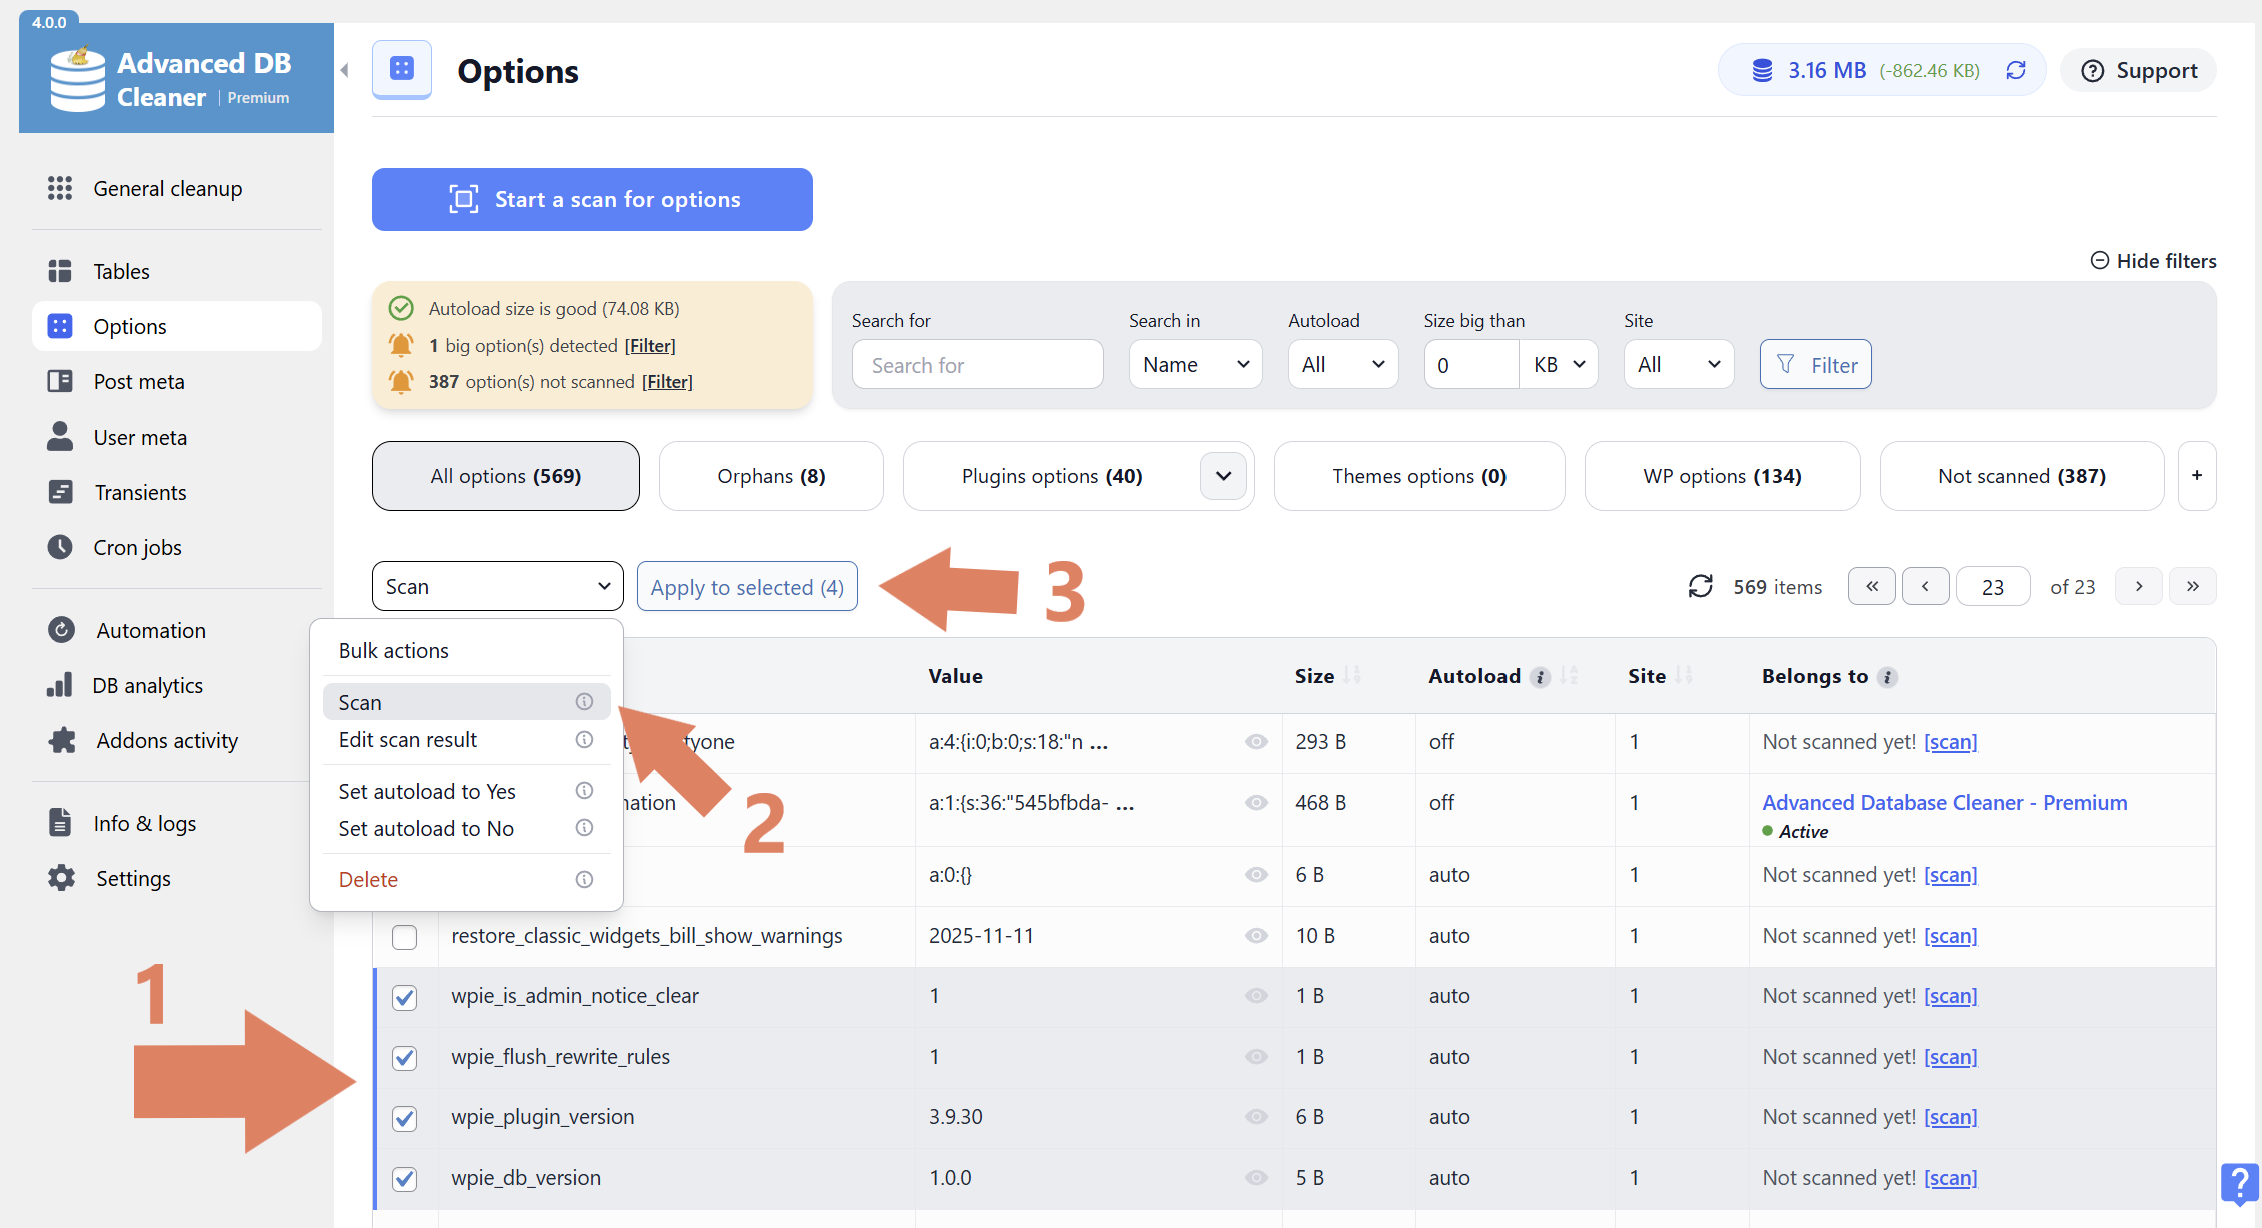
Task: Preview the wpie_plugin_version value with the eye icon
Action: [x=1256, y=1117]
